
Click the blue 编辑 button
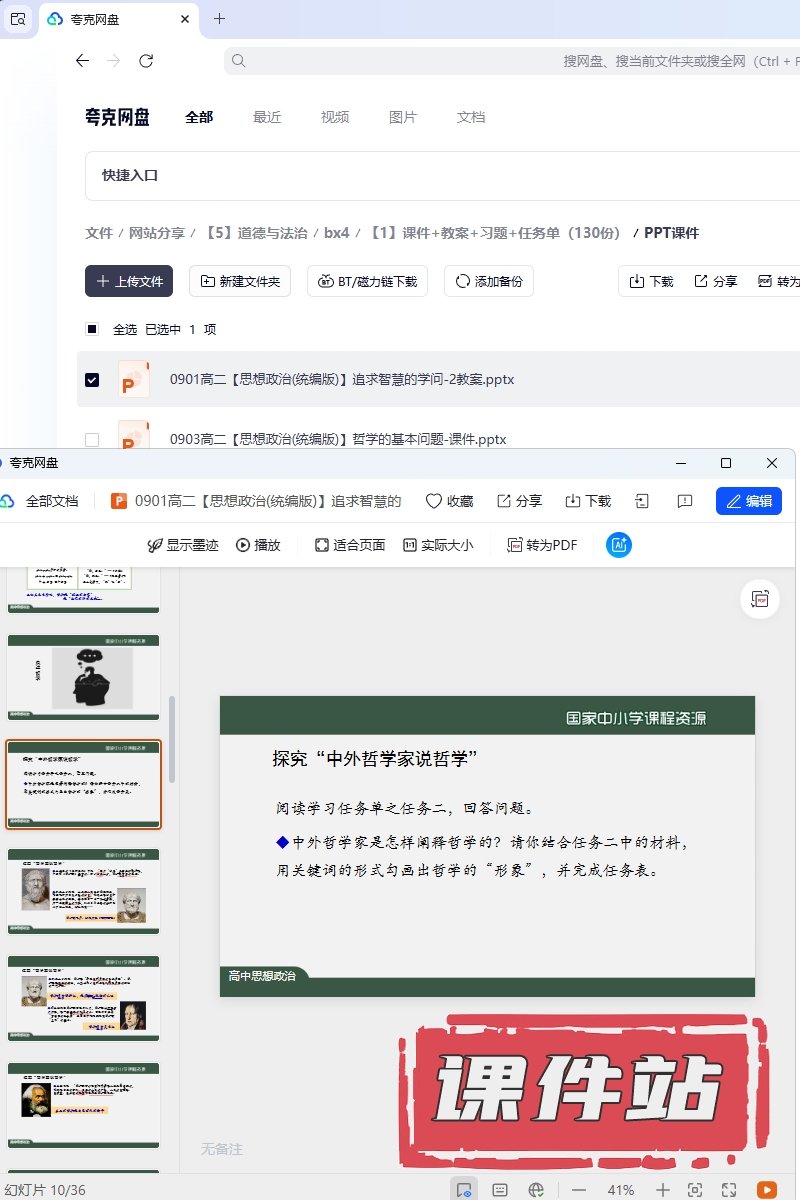tap(748, 501)
